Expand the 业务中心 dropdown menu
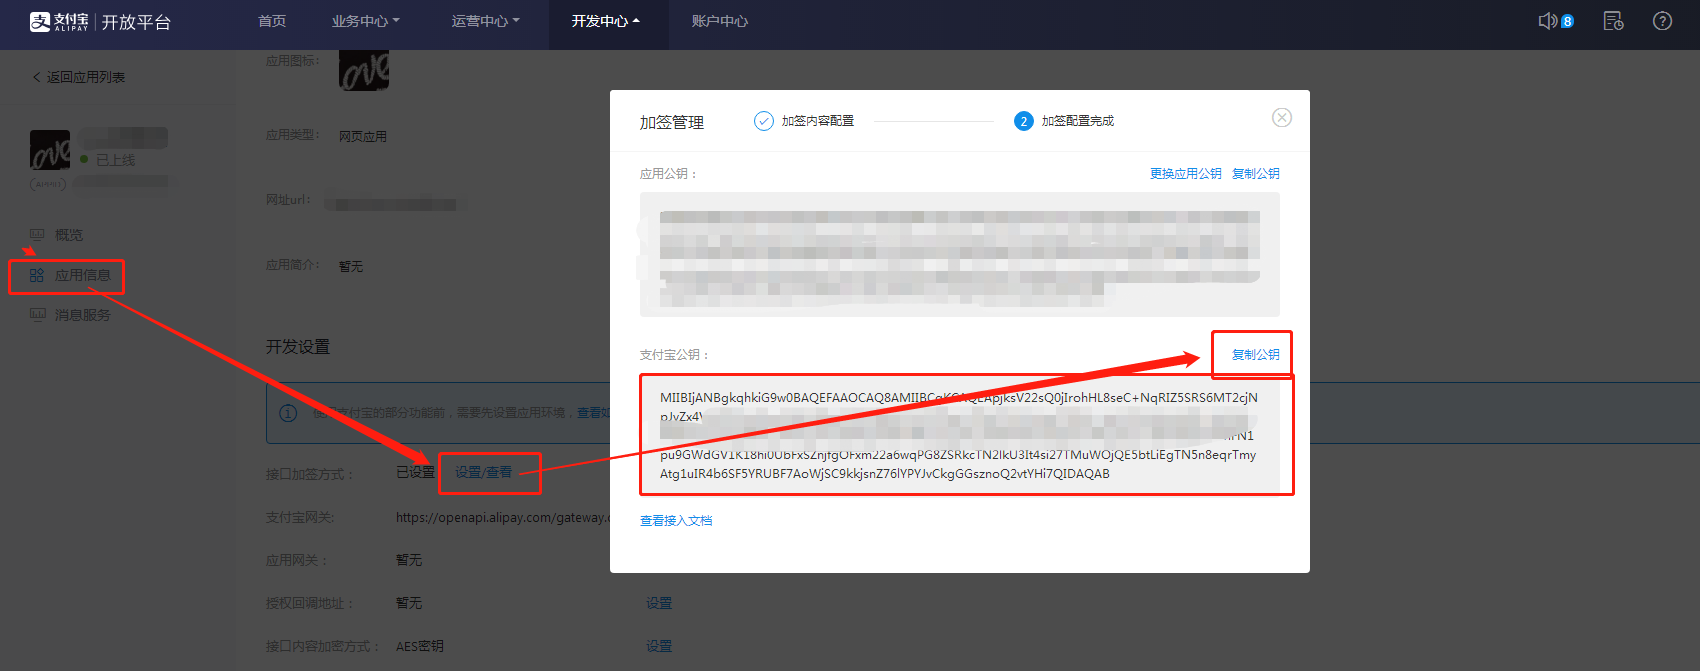 click(x=365, y=21)
